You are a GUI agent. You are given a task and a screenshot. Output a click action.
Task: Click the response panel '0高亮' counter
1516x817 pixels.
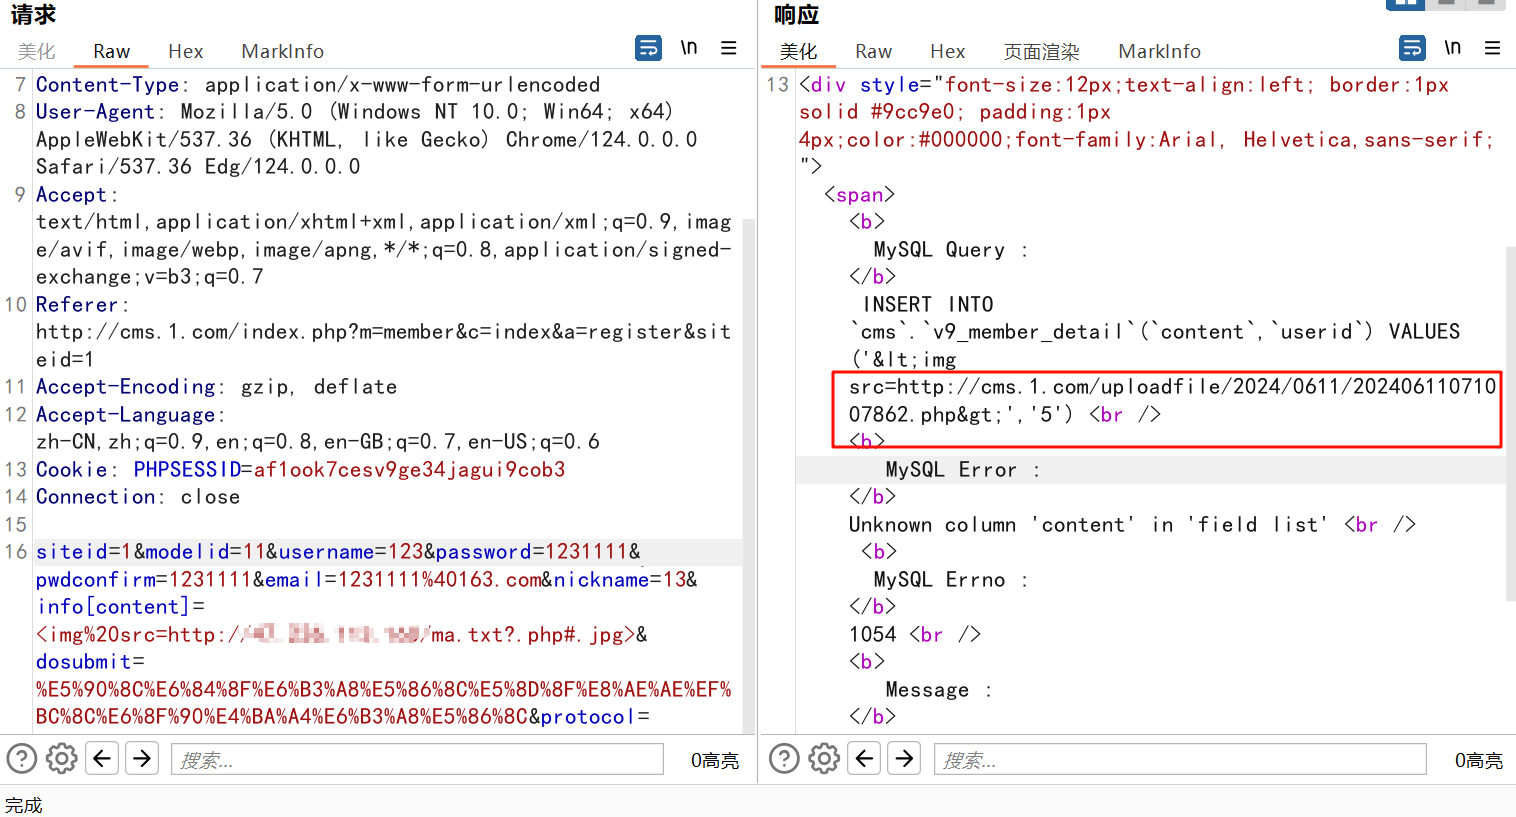[x=1479, y=760]
